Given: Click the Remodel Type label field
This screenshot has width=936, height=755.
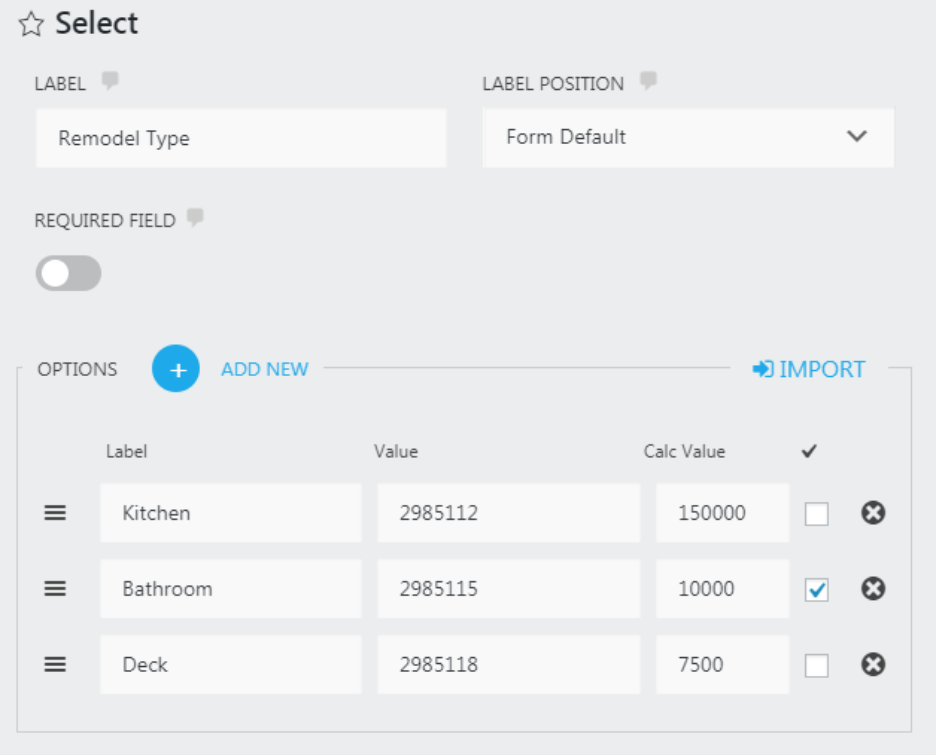Looking at the screenshot, I should pos(240,138).
